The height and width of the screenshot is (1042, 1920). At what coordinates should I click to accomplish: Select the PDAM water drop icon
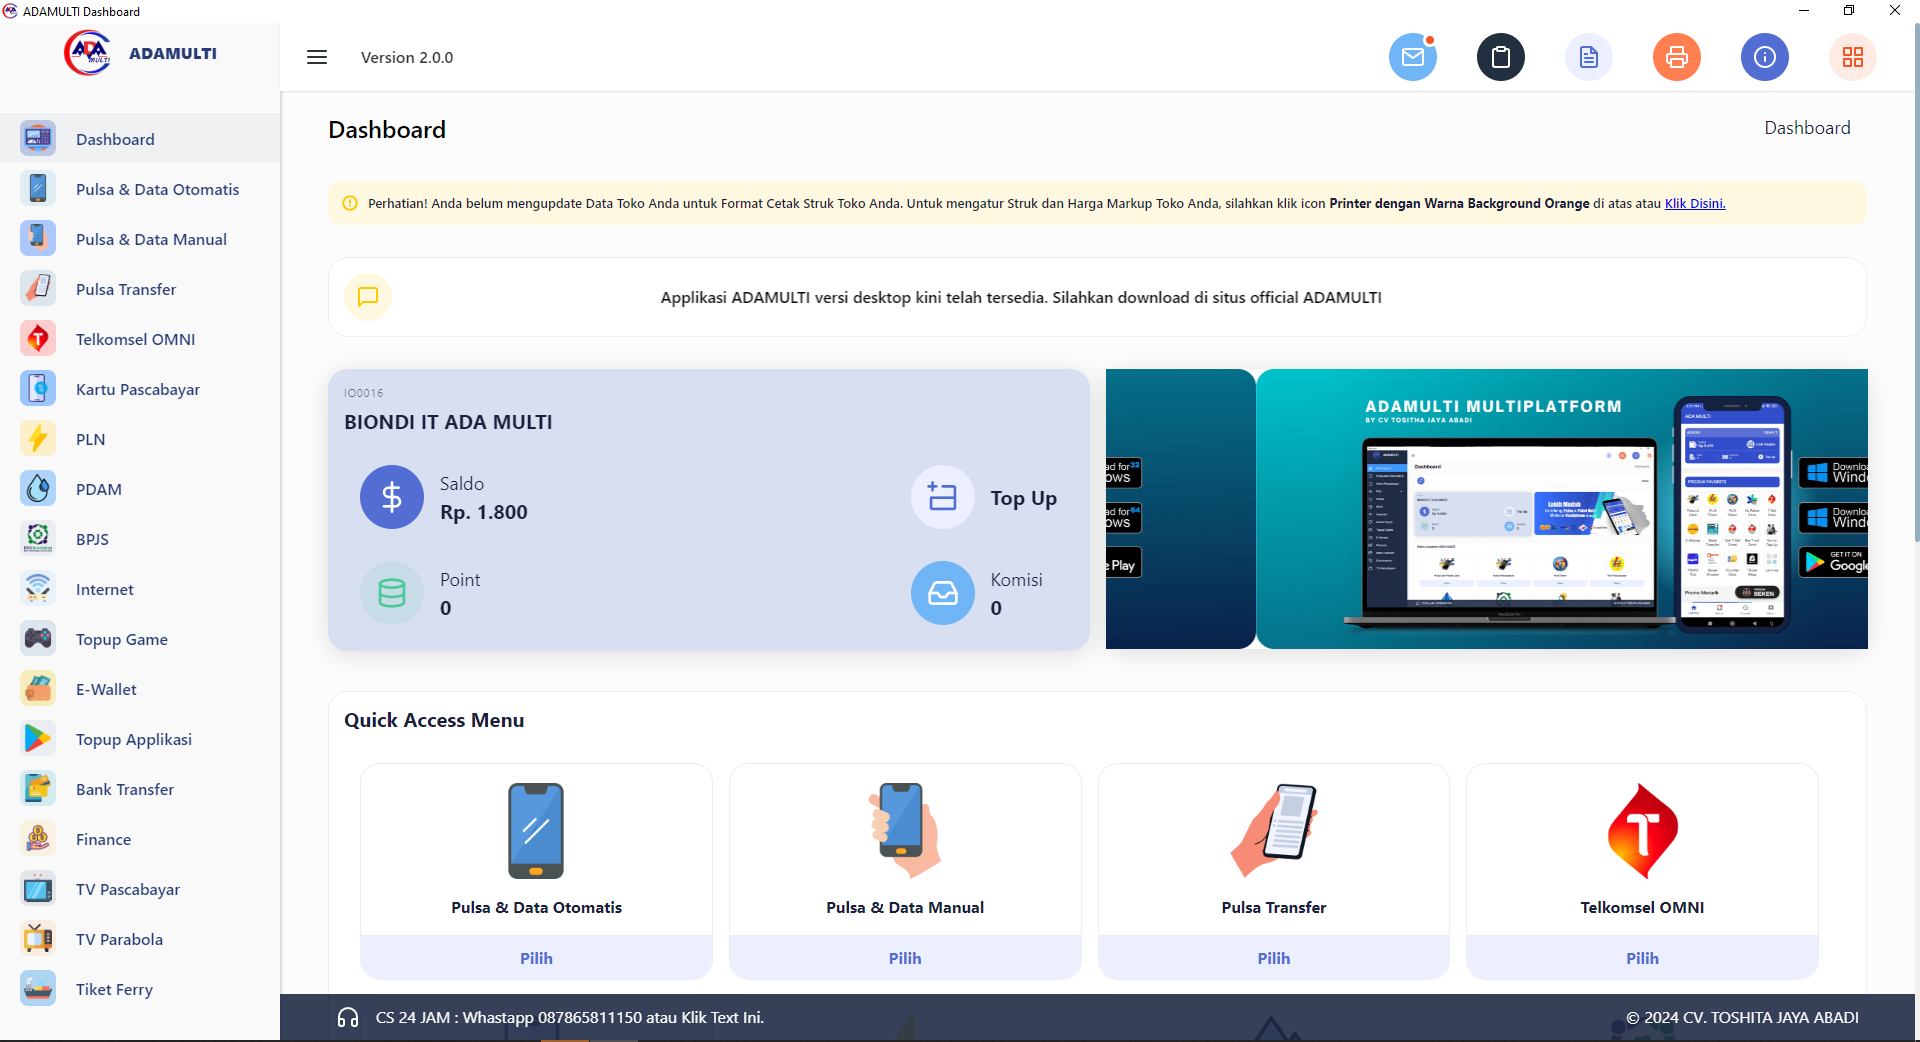coord(38,488)
